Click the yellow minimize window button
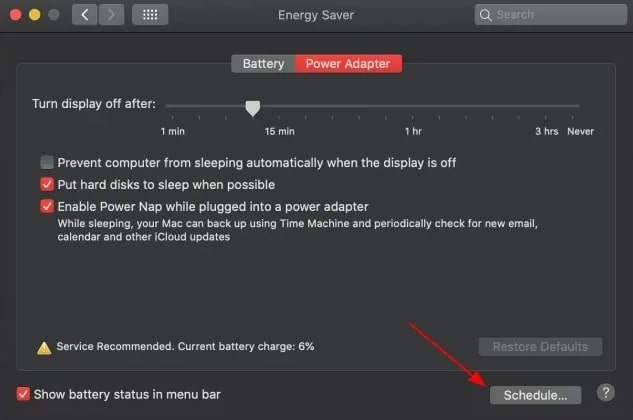The width and height of the screenshot is (633, 420). click(35, 15)
